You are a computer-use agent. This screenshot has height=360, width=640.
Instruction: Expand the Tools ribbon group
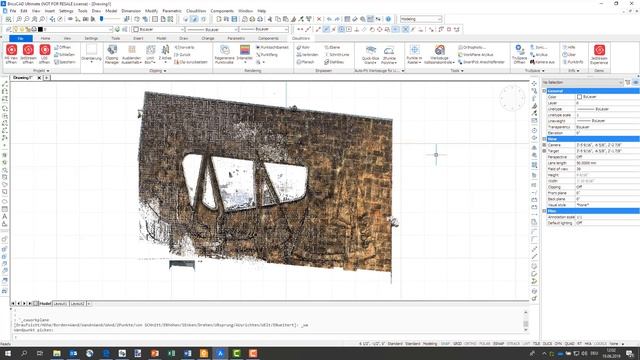(457, 71)
